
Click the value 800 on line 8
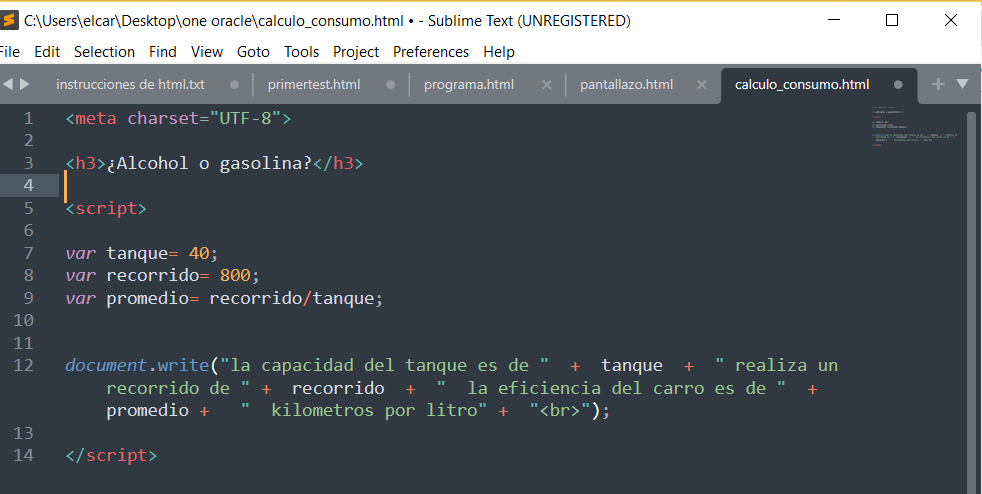[235, 276]
